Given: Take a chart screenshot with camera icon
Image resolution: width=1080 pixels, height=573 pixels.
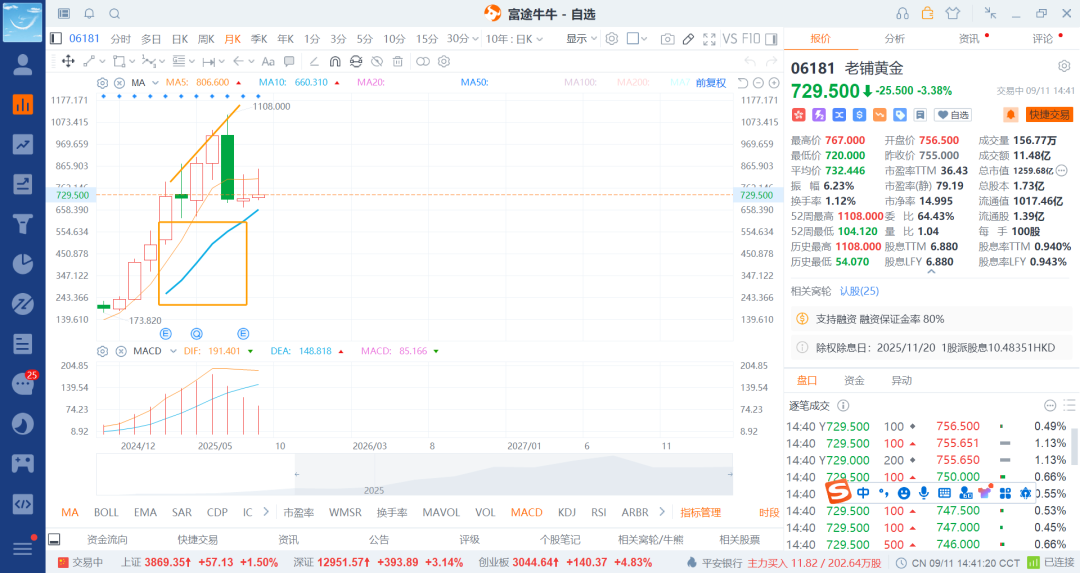Looking at the screenshot, I should point(667,39).
